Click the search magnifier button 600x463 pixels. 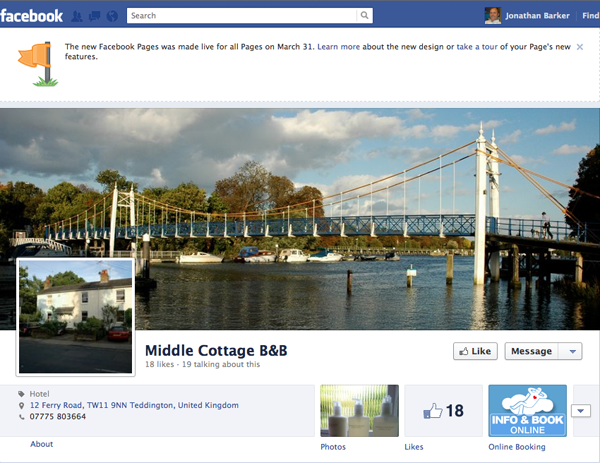pyautogui.click(x=364, y=15)
